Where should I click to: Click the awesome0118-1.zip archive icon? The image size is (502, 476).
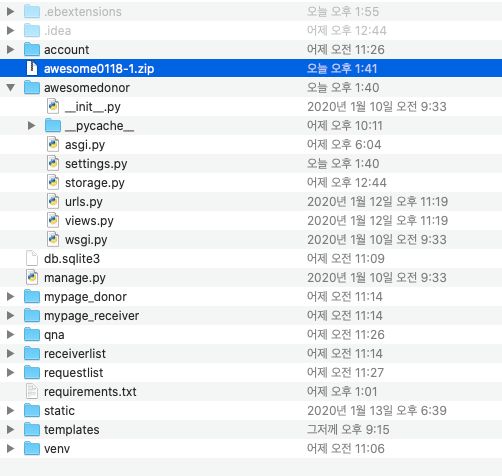pos(32,68)
